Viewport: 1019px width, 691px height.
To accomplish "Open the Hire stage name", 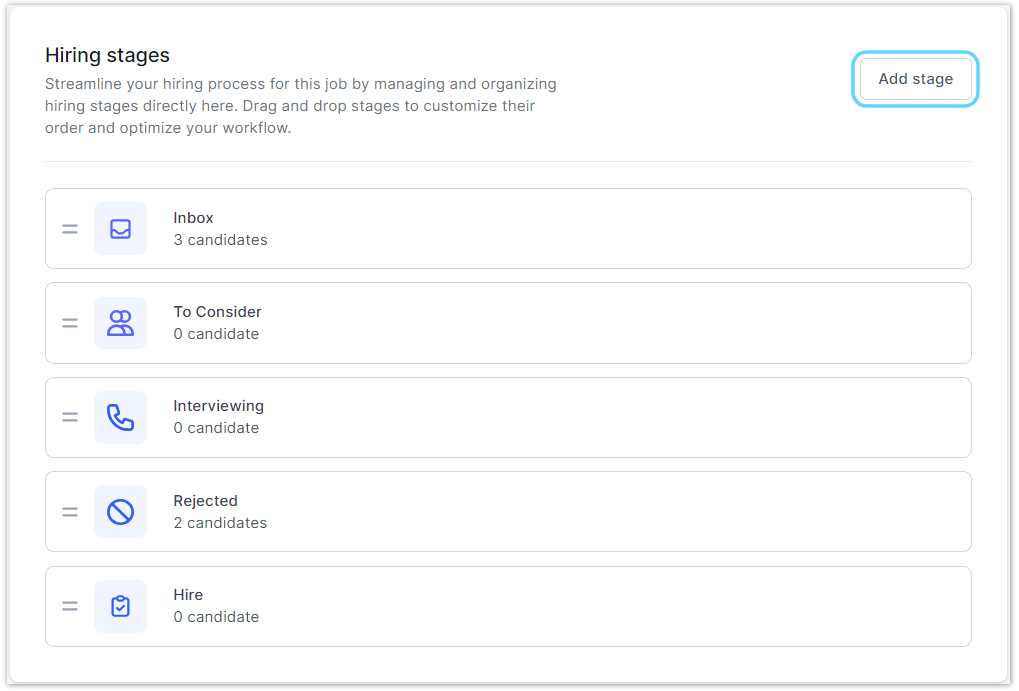I will pos(188,595).
